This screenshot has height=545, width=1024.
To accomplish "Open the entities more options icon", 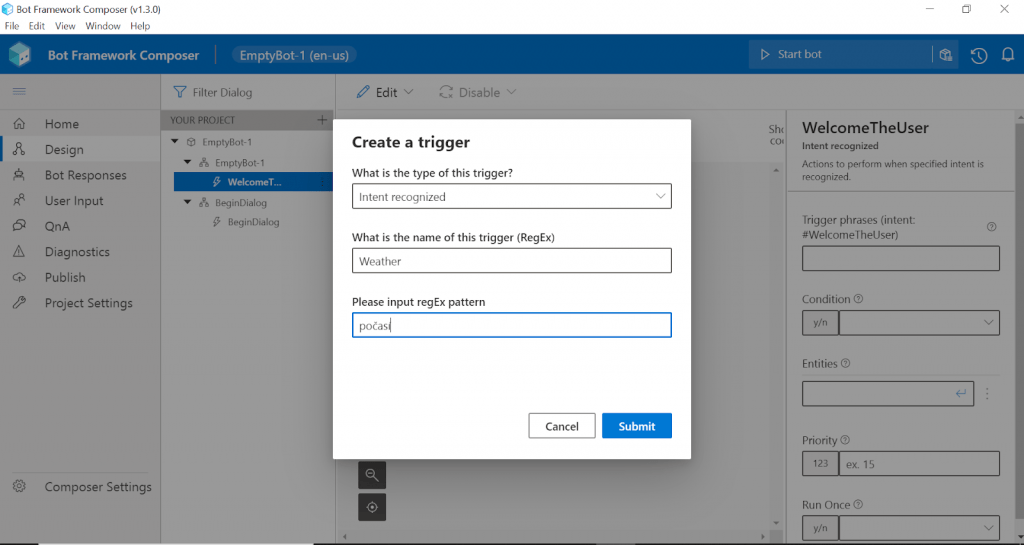I will tap(987, 394).
